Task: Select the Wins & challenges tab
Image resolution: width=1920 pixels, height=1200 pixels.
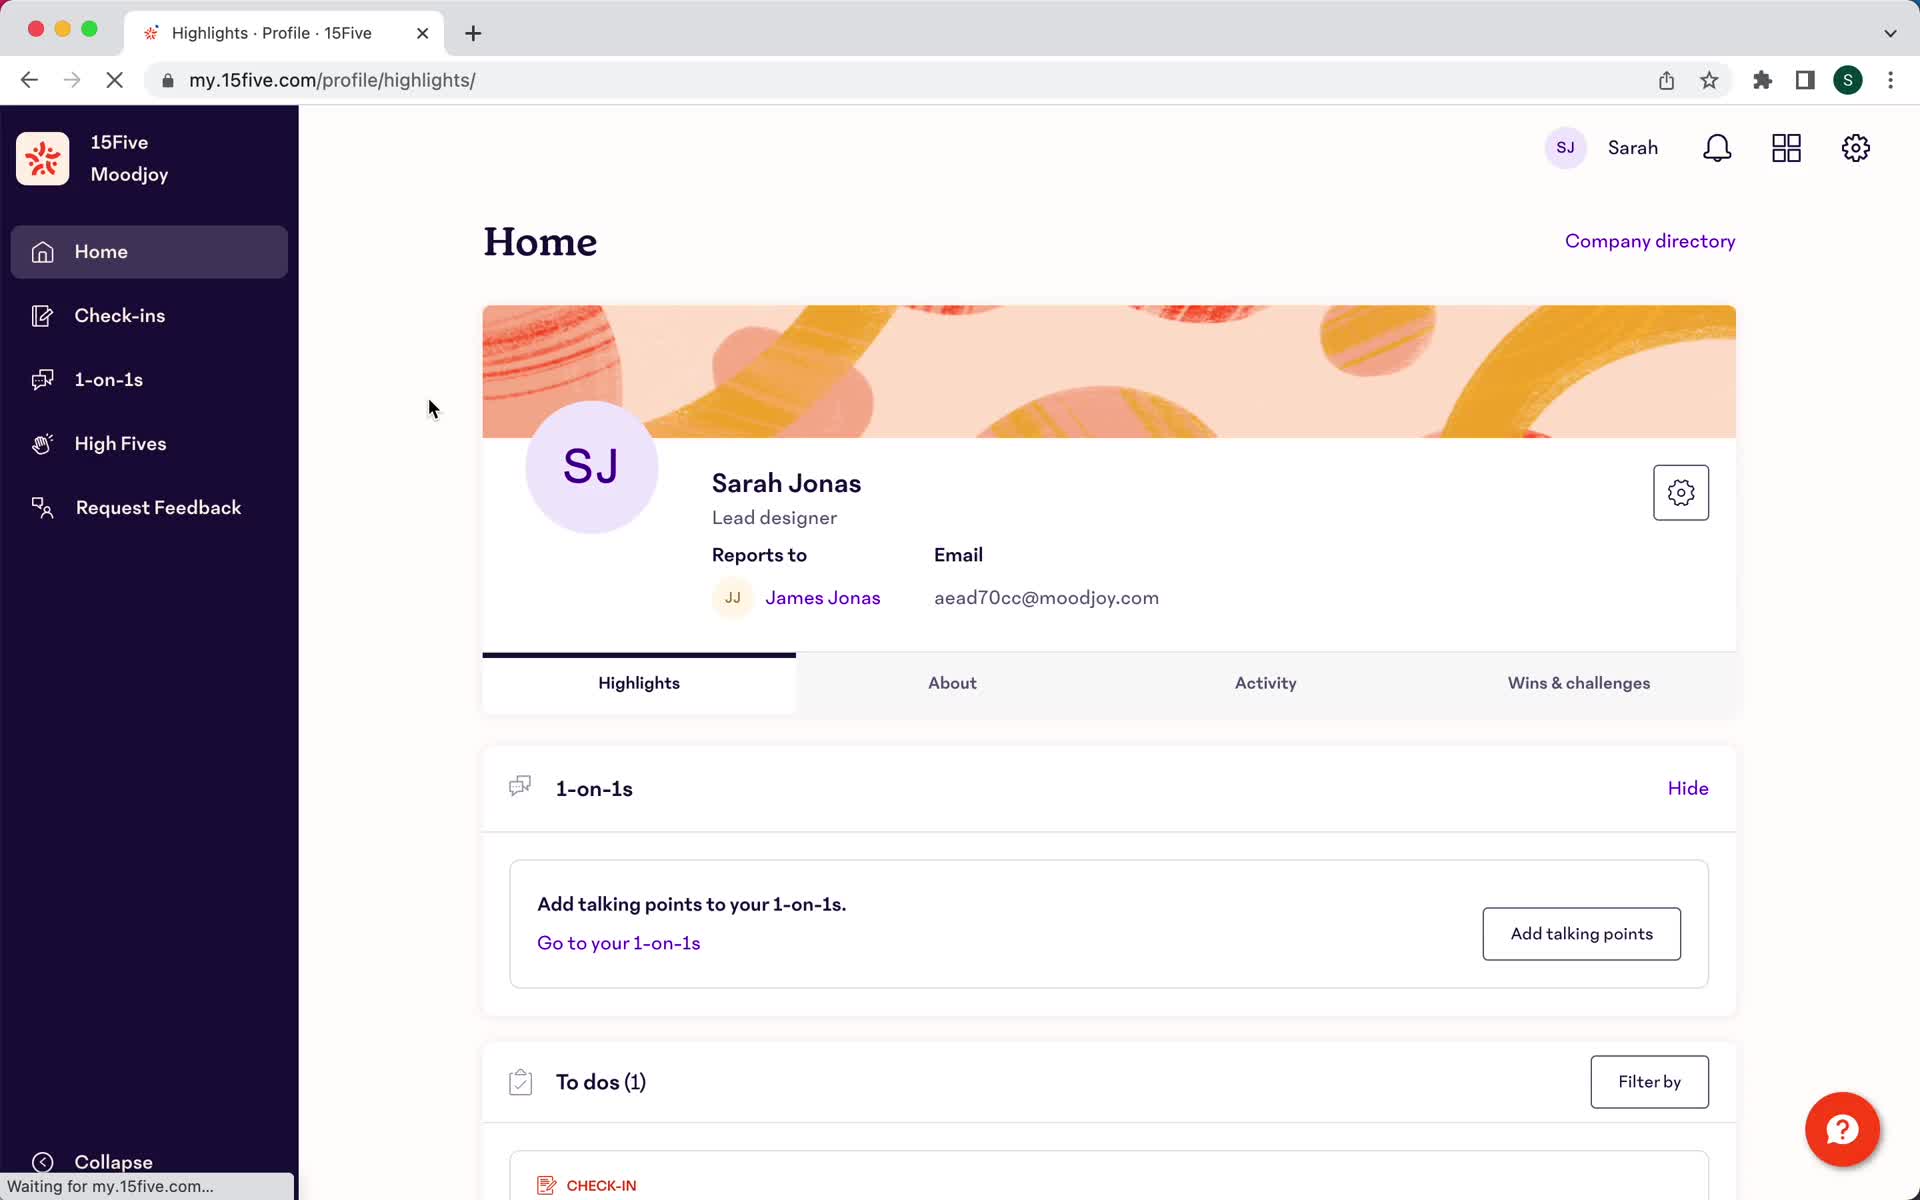Action: click(1579, 682)
